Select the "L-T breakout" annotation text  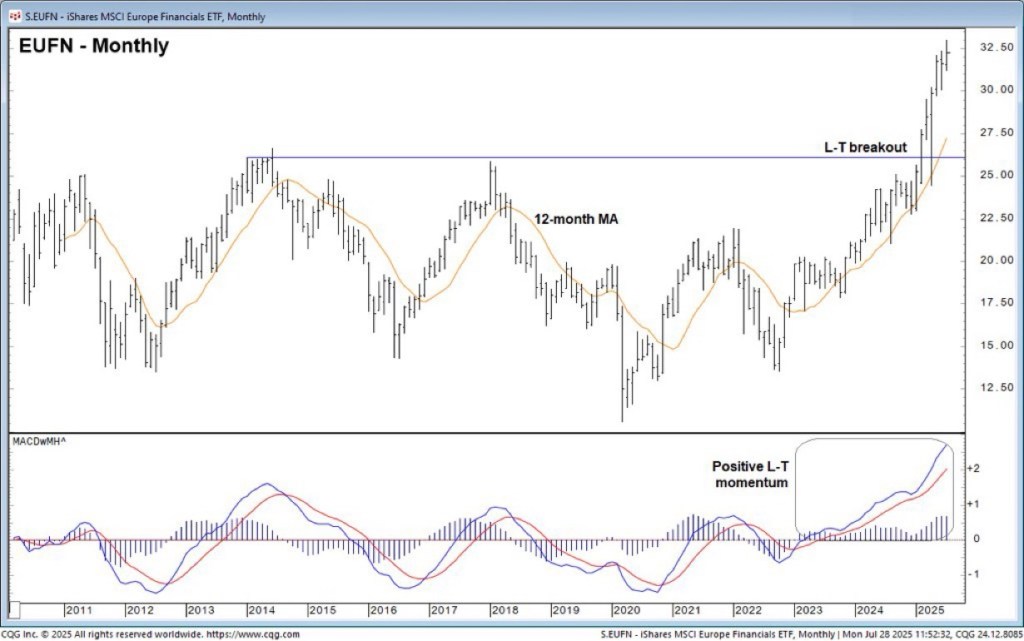tap(865, 147)
